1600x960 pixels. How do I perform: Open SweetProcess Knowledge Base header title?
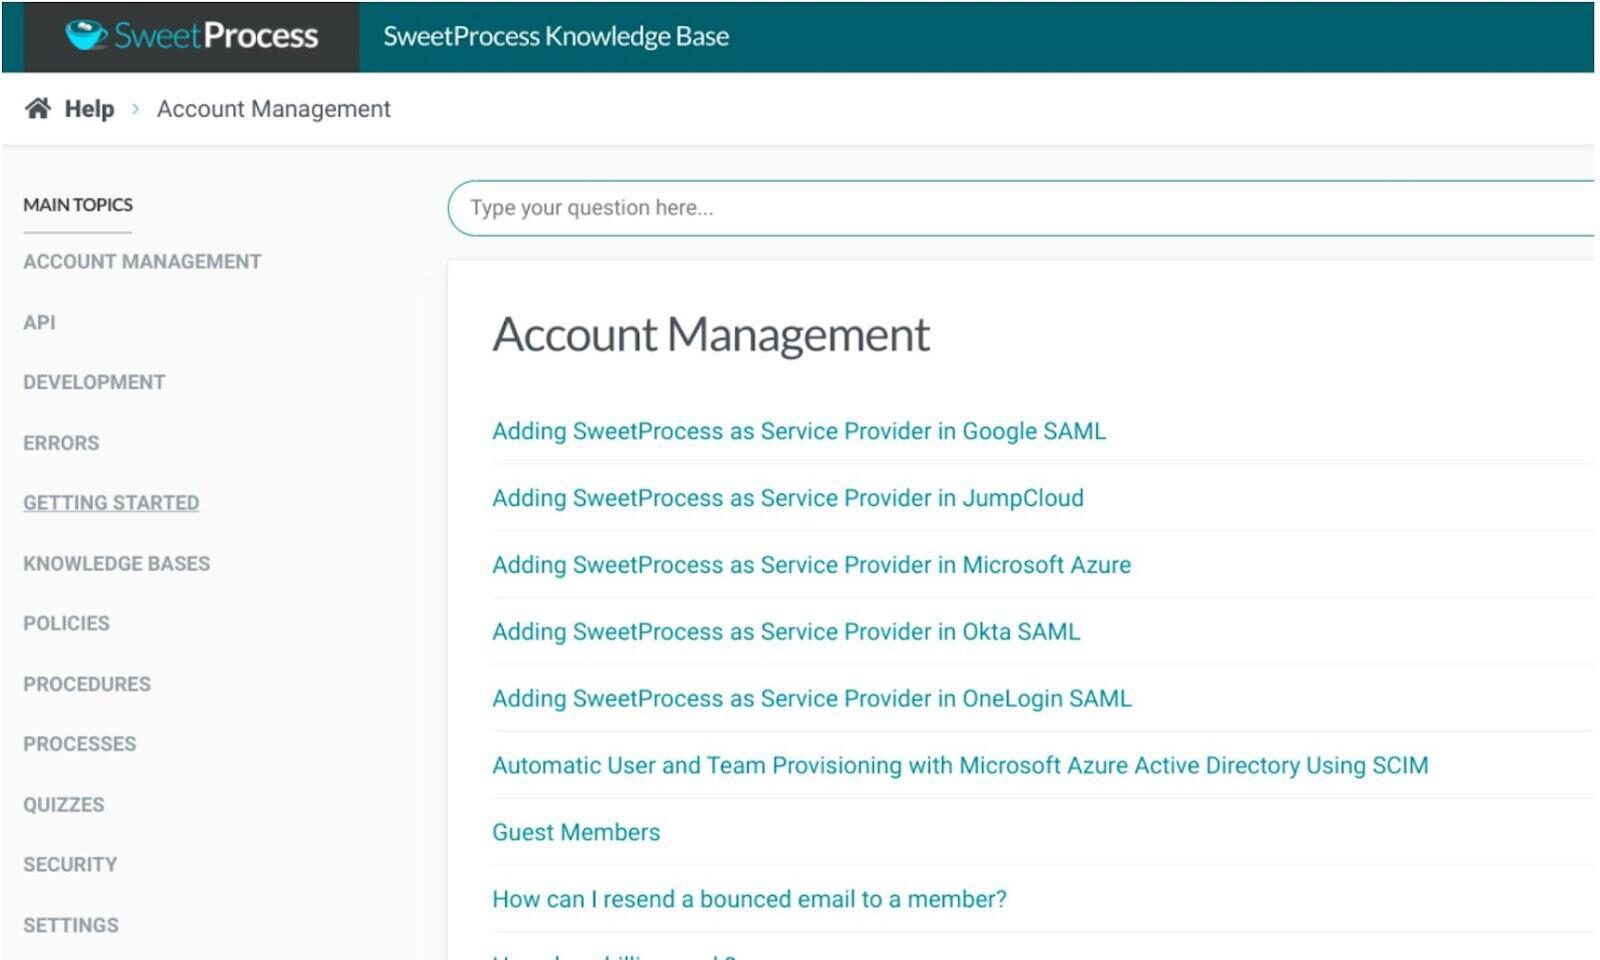556,36
